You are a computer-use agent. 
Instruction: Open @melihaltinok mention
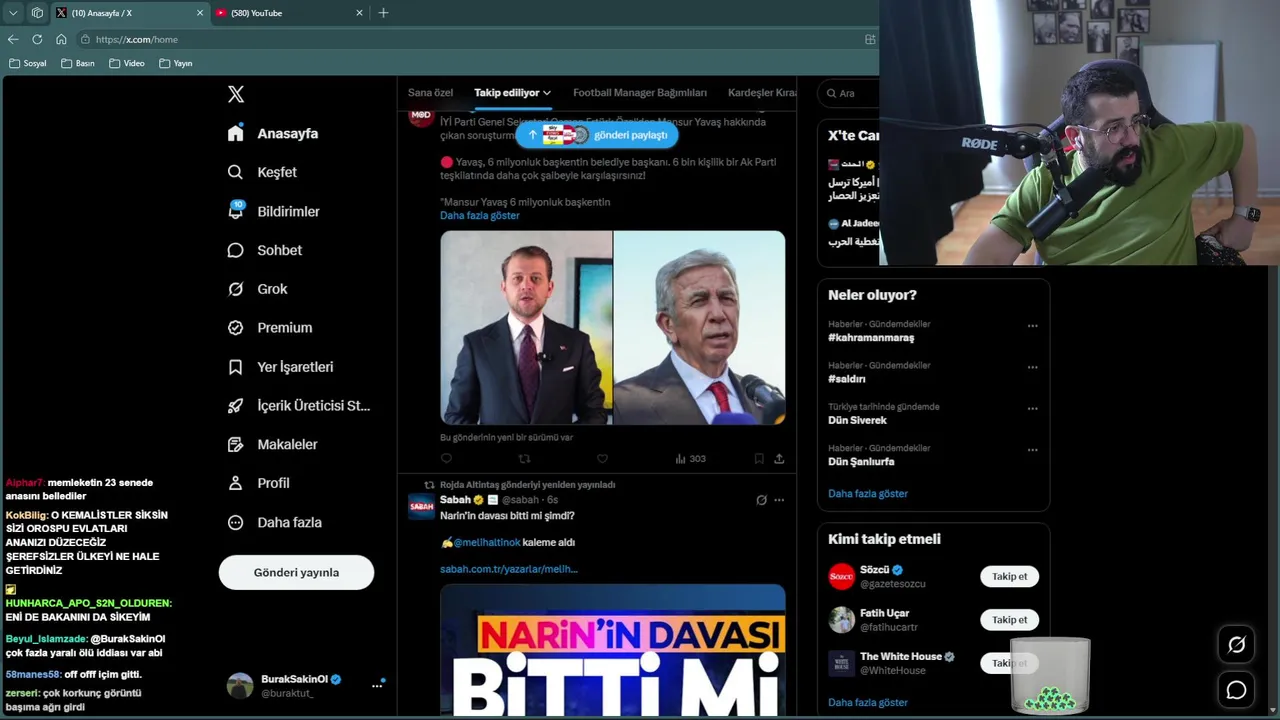[487, 542]
